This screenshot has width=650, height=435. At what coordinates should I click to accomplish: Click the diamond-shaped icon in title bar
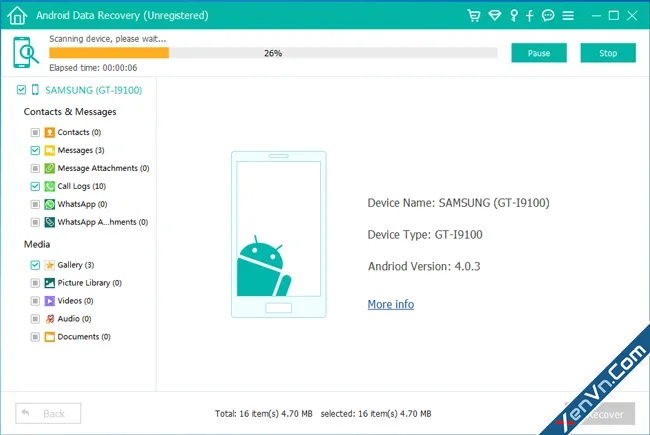click(x=494, y=16)
